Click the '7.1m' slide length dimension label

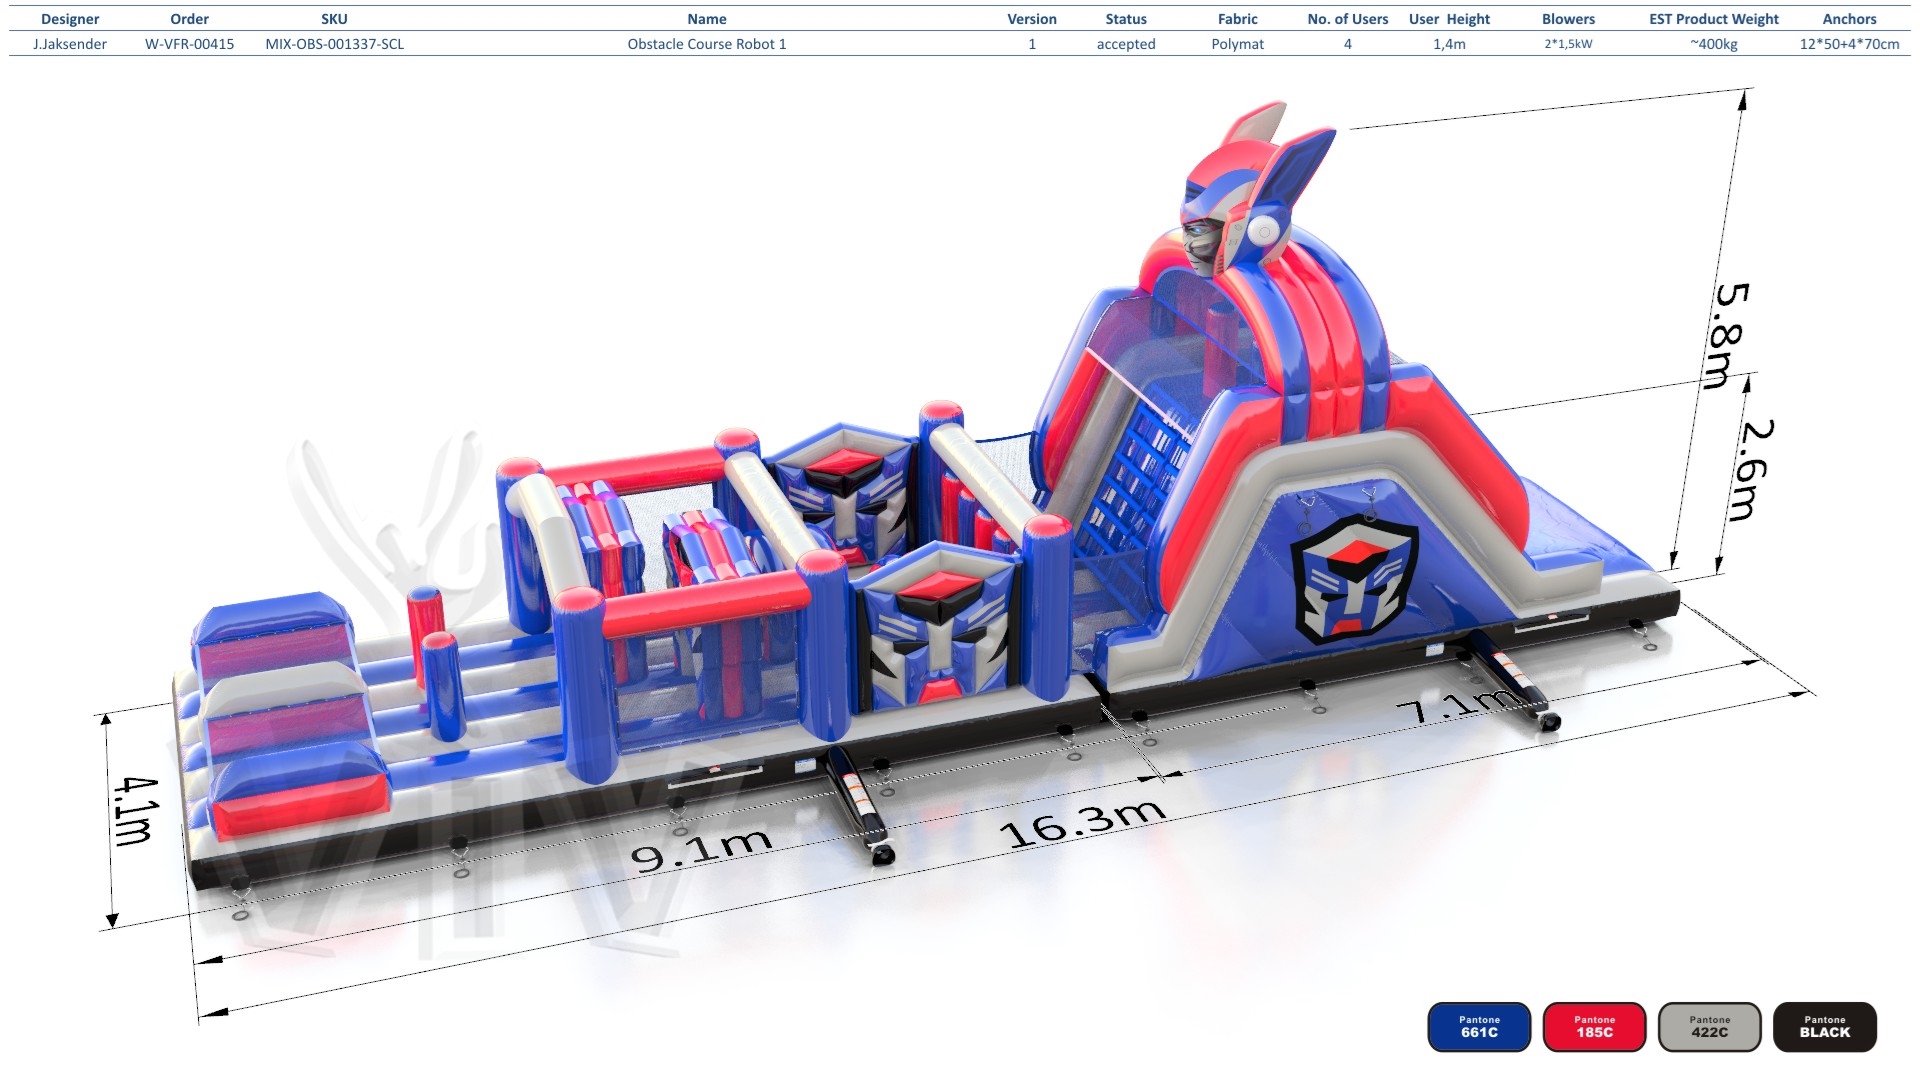click(x=1460, y=705)
